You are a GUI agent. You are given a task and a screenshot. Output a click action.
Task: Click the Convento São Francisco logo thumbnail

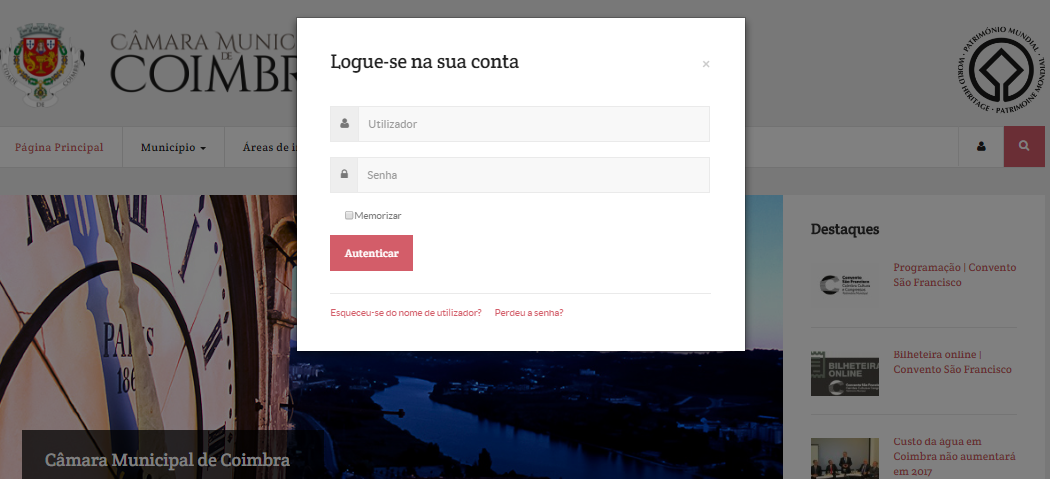pyautogui.click(x=844, y=285)
